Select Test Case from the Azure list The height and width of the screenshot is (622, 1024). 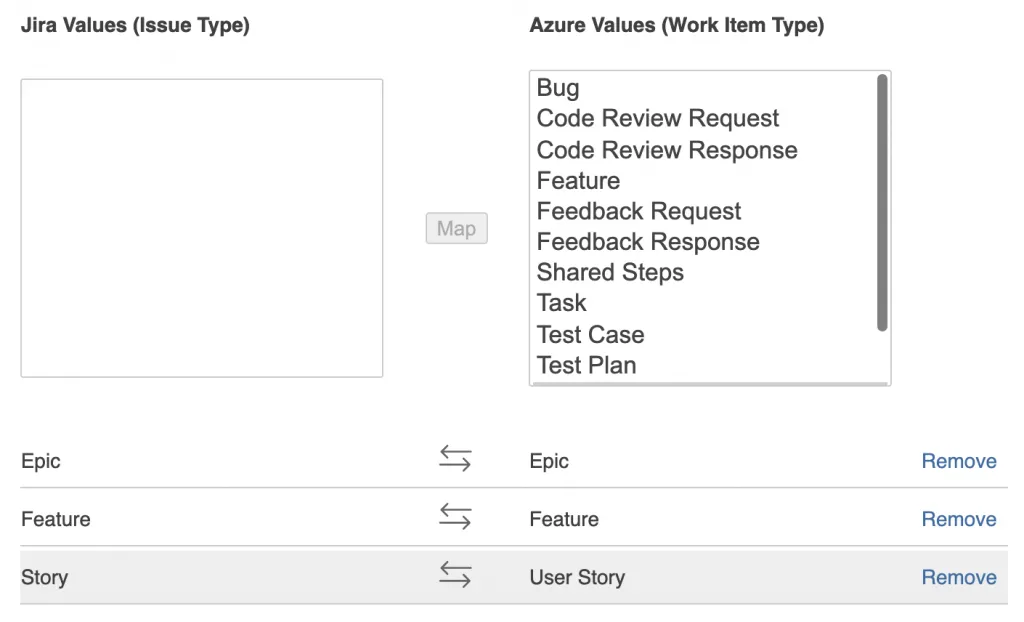click(590, 334)
